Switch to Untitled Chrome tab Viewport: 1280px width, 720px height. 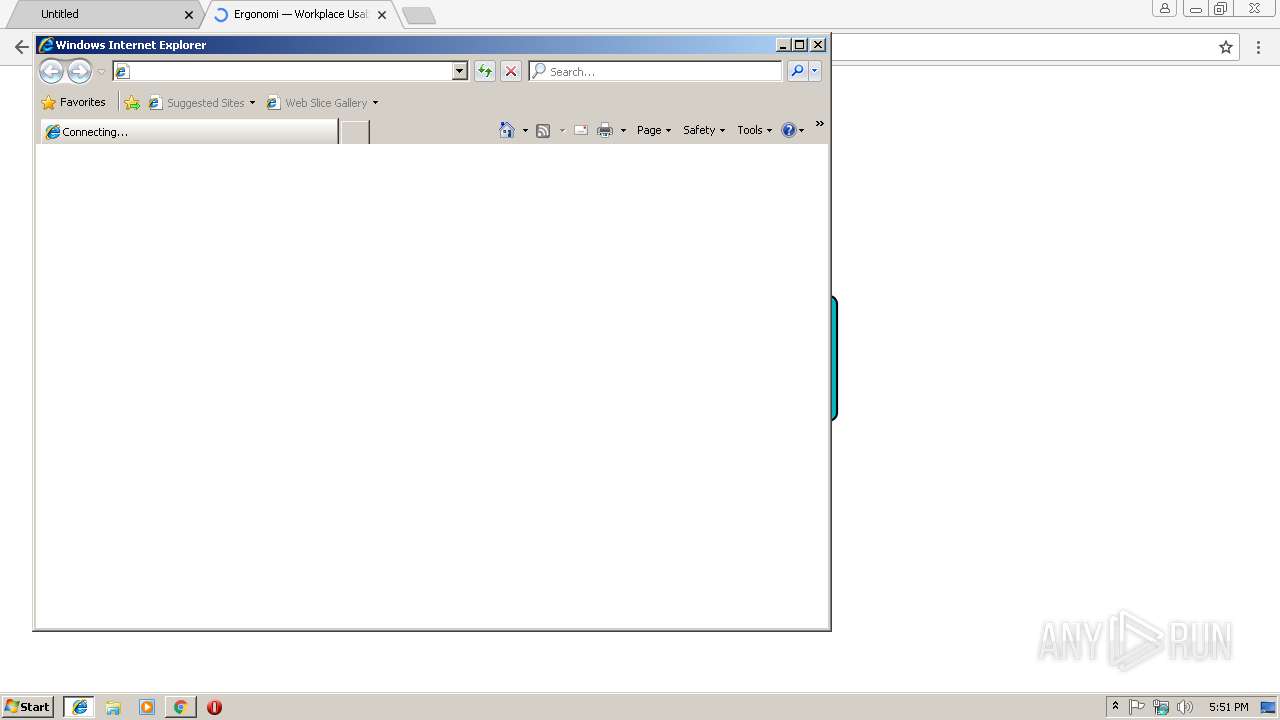coord(103,14)
